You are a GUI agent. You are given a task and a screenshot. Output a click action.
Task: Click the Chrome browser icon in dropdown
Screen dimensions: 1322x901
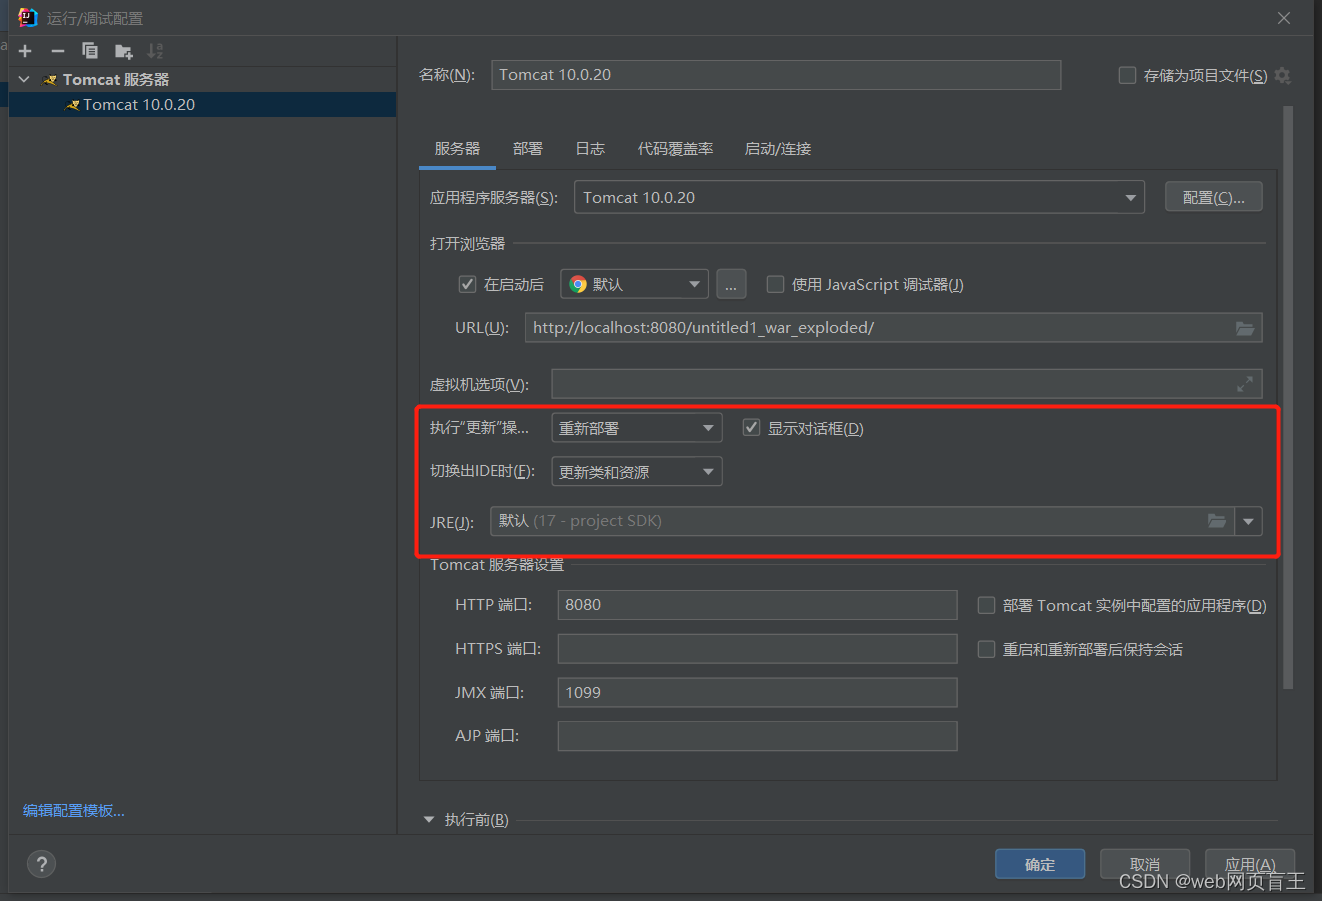coord(578,284)
